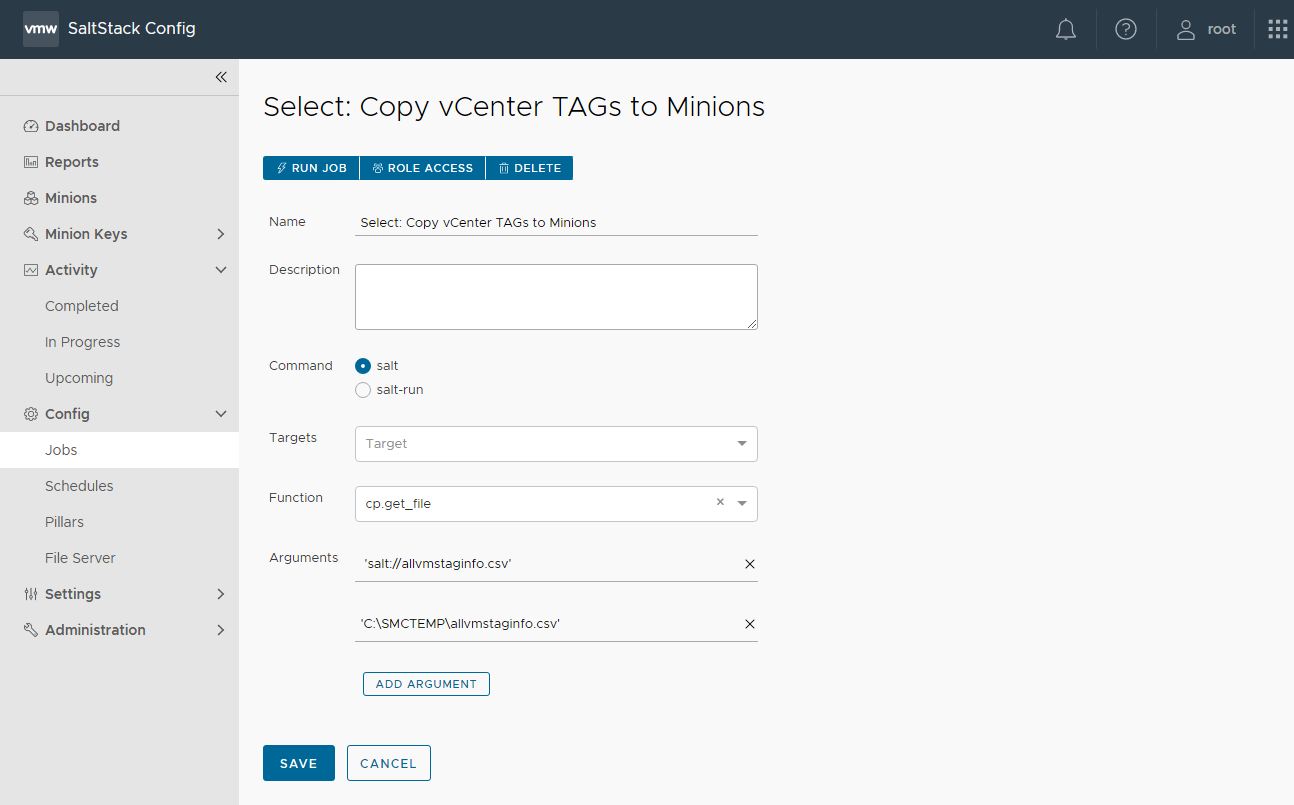Viewport: 1294px width, 805px height.
Task: Remove the 'salt://allvmstaginfo.csv' argument
Action: point(750,564)
